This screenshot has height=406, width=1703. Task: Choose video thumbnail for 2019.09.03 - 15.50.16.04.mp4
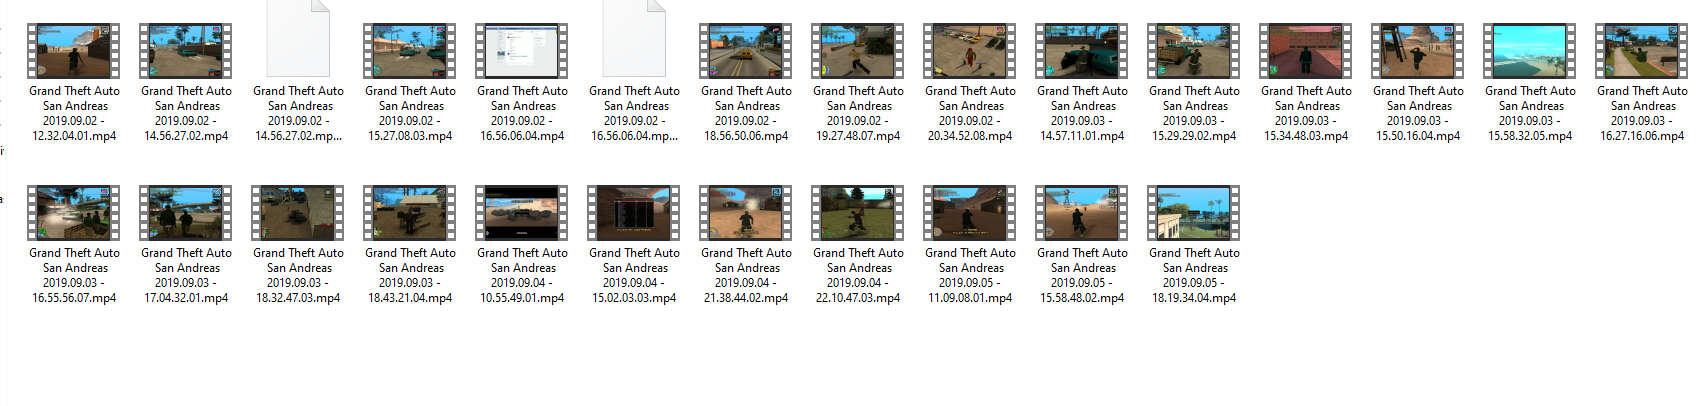(1418, 51)
